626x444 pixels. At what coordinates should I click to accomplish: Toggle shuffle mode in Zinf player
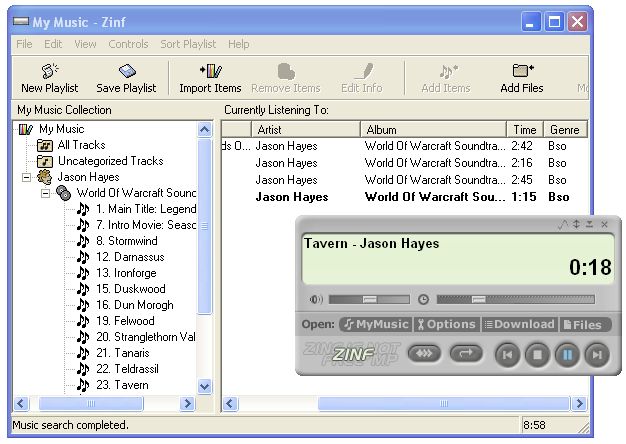pos(424,354)
